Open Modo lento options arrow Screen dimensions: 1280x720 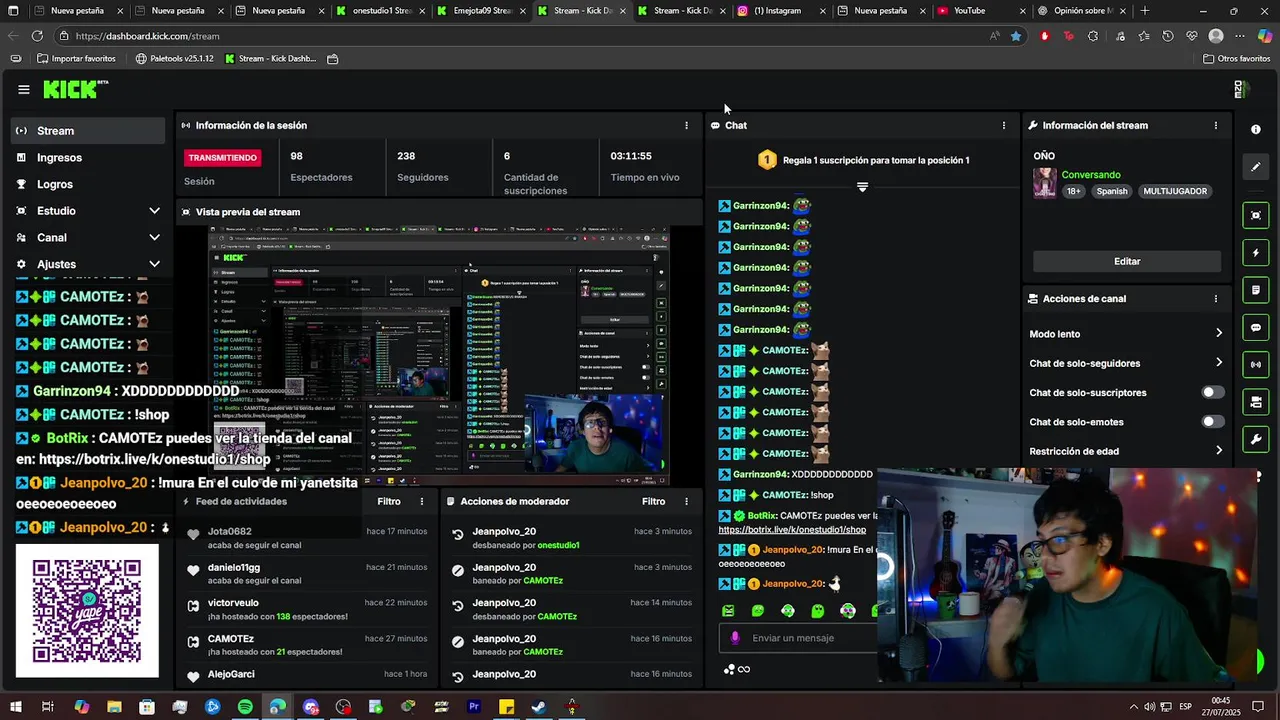click(1218, 334)
